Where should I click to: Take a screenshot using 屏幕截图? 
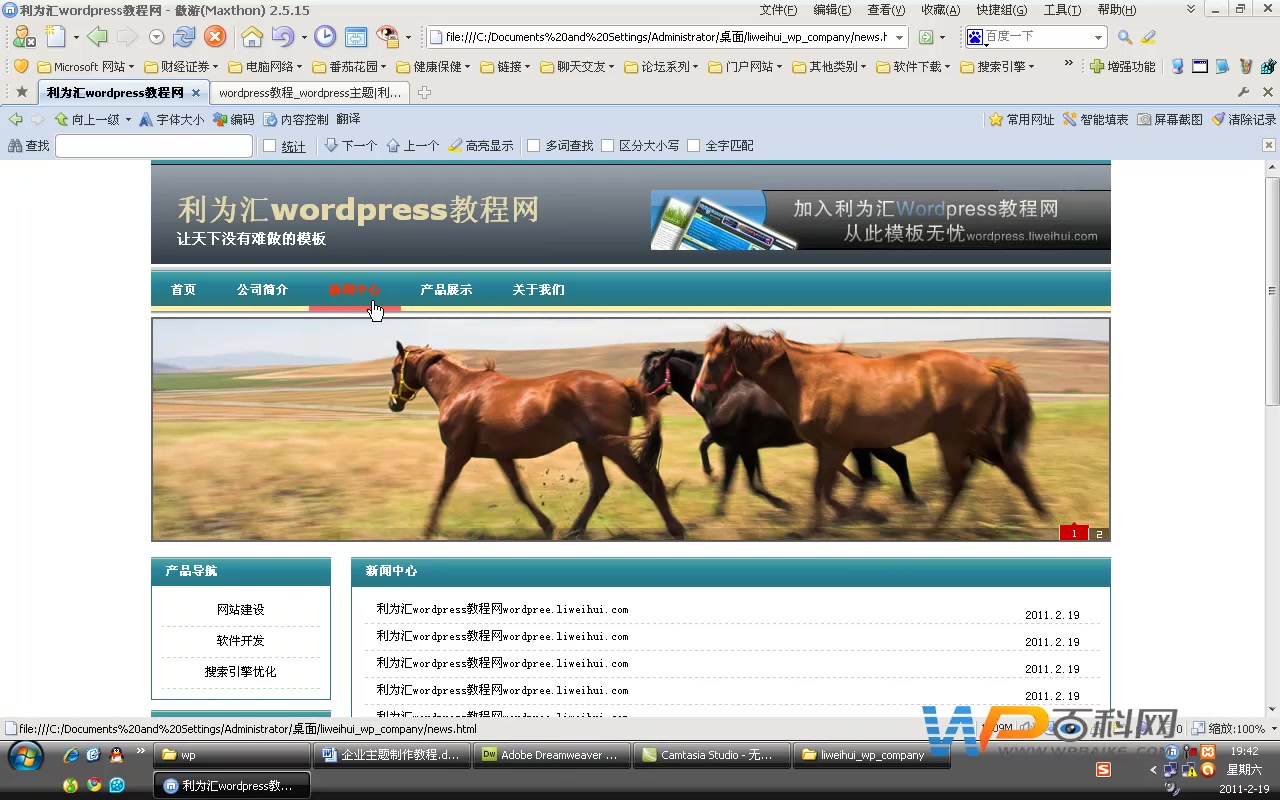(1174, 118)
